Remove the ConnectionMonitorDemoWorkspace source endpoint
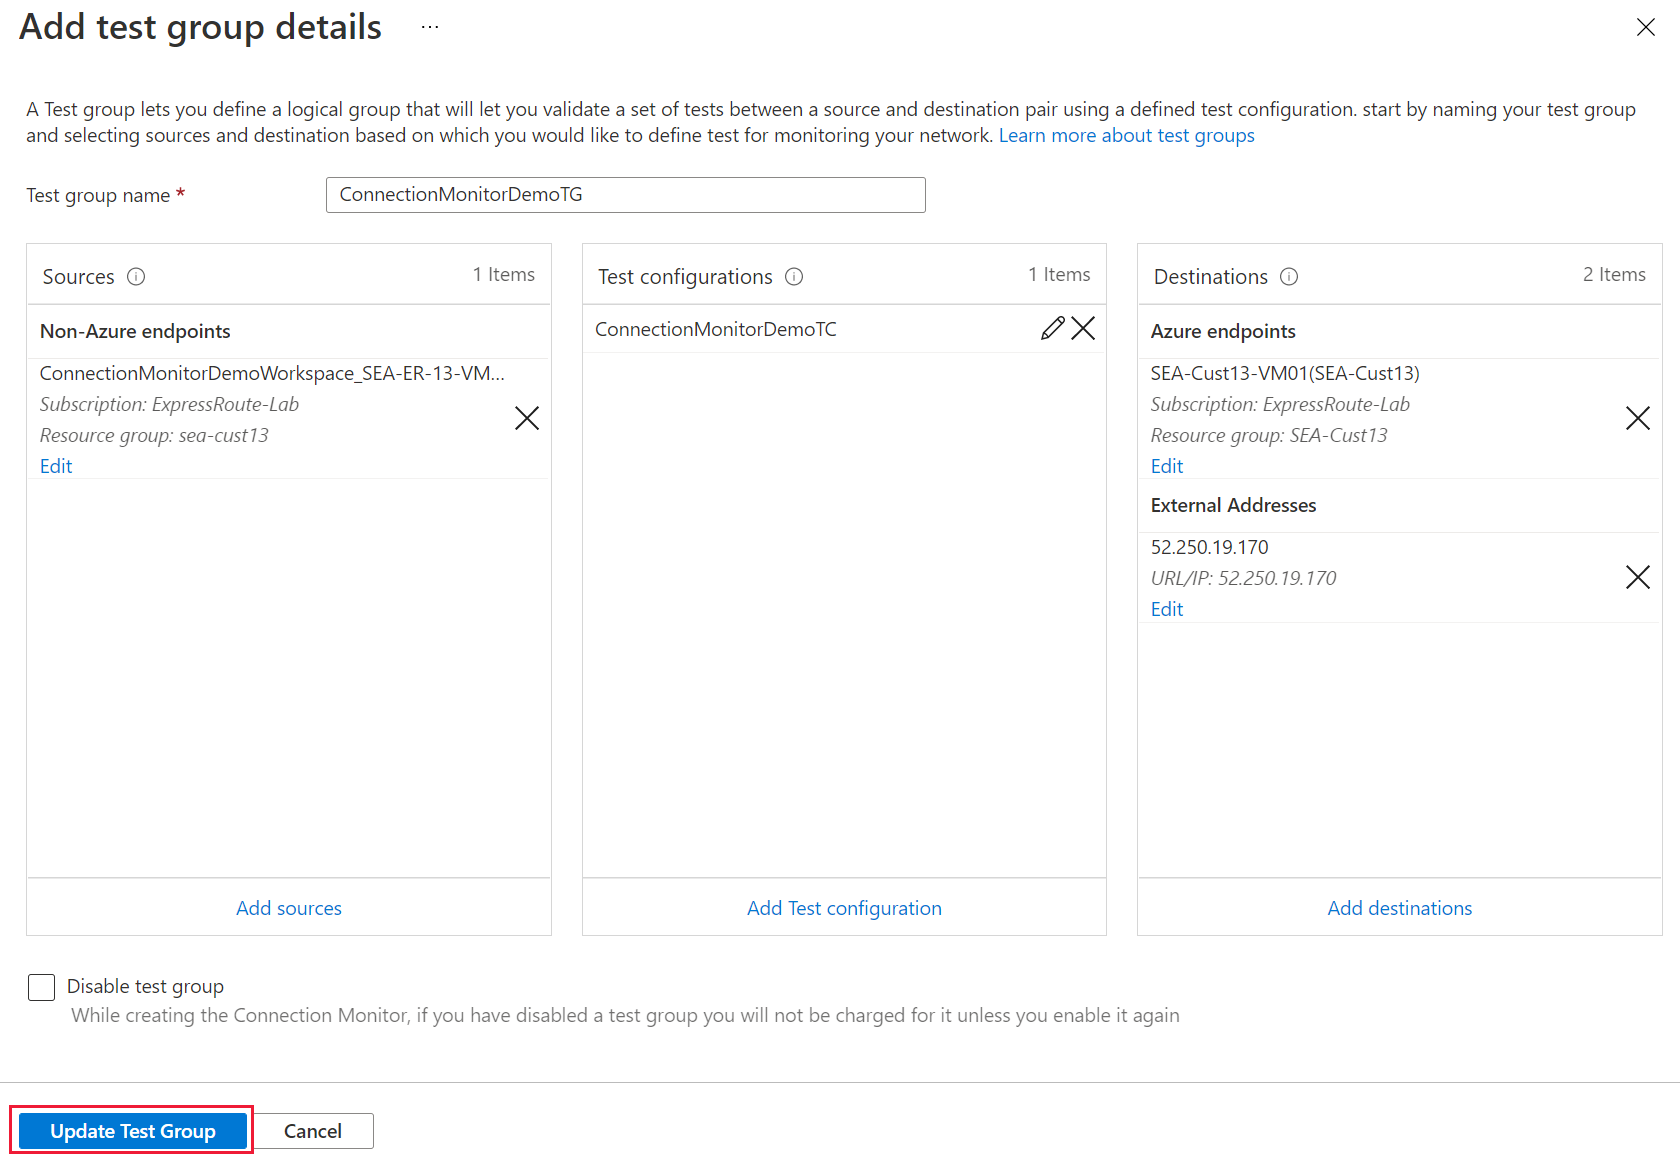This screenshot has height=1169, width=1680. pyautogui.click(x=527, y=418)
